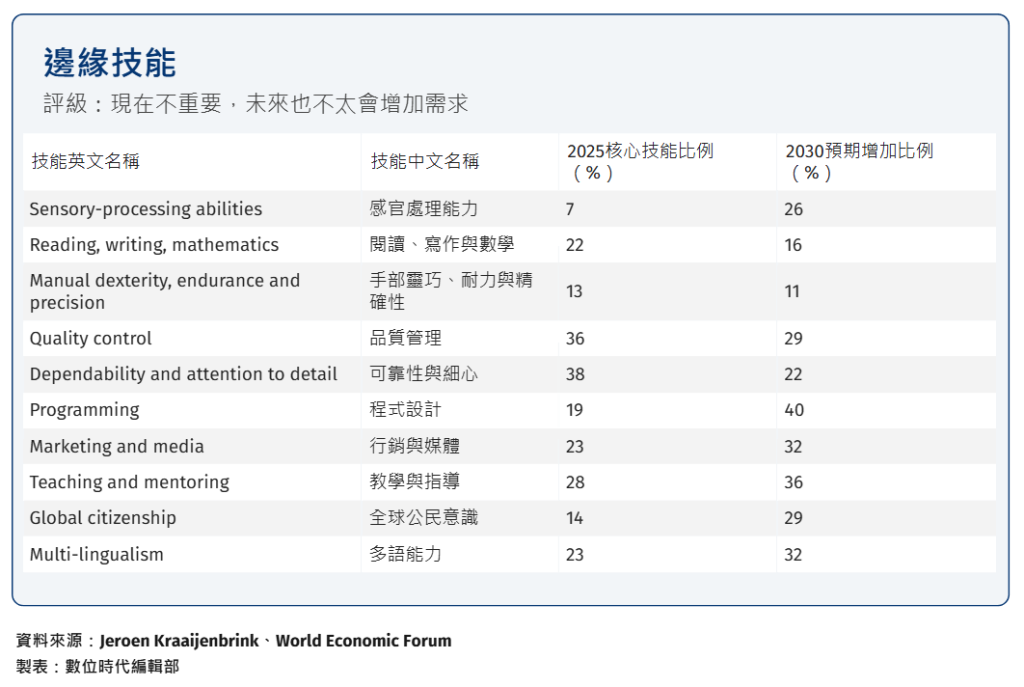
Task: Click the source credit World Economic Forum
Action: click(x=363, y=641)
